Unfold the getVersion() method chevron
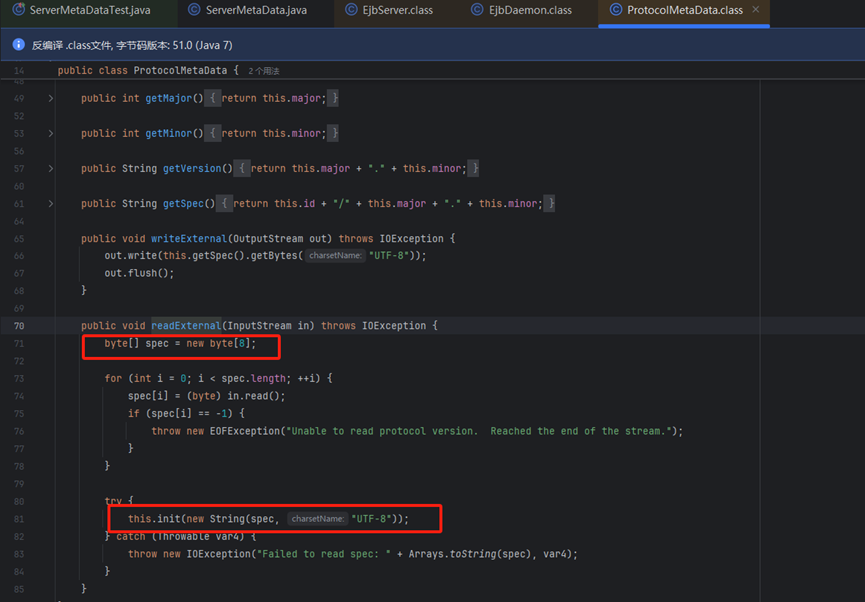 pyautogui.click(x=51, y=168)
